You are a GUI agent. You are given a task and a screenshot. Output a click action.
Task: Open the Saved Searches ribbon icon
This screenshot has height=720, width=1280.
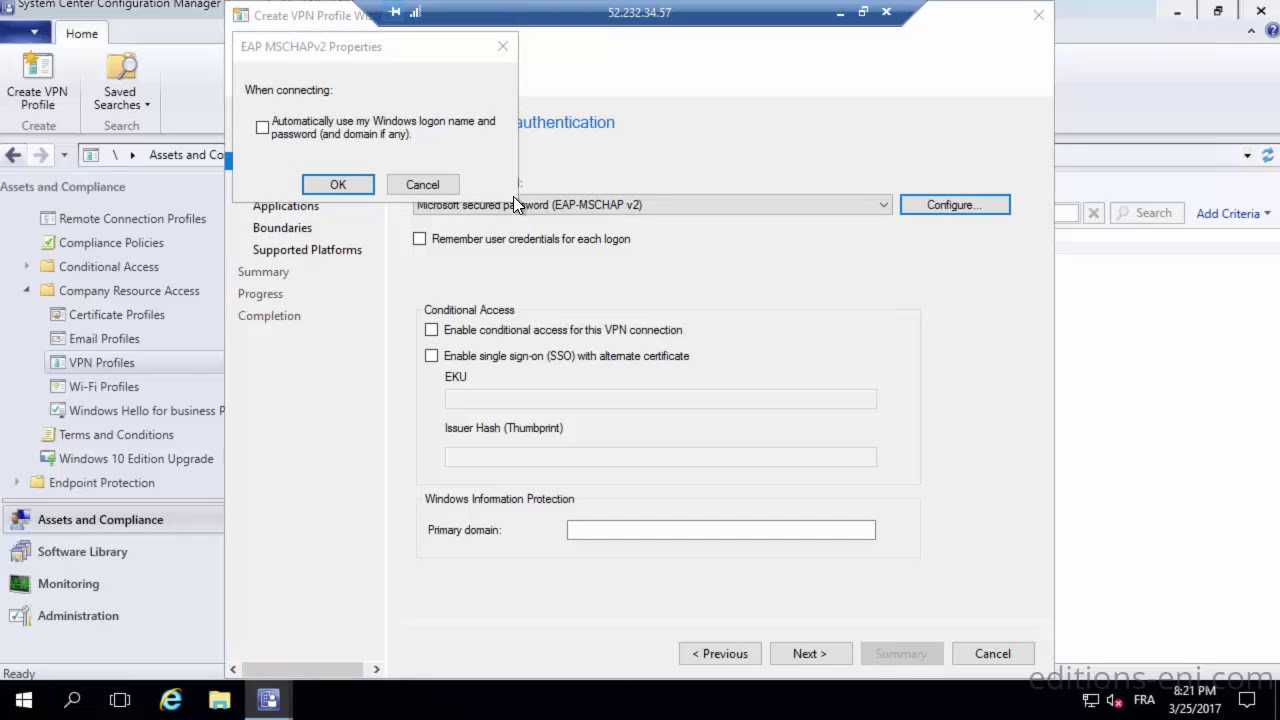pyautogui.click(x=121, y=67)
